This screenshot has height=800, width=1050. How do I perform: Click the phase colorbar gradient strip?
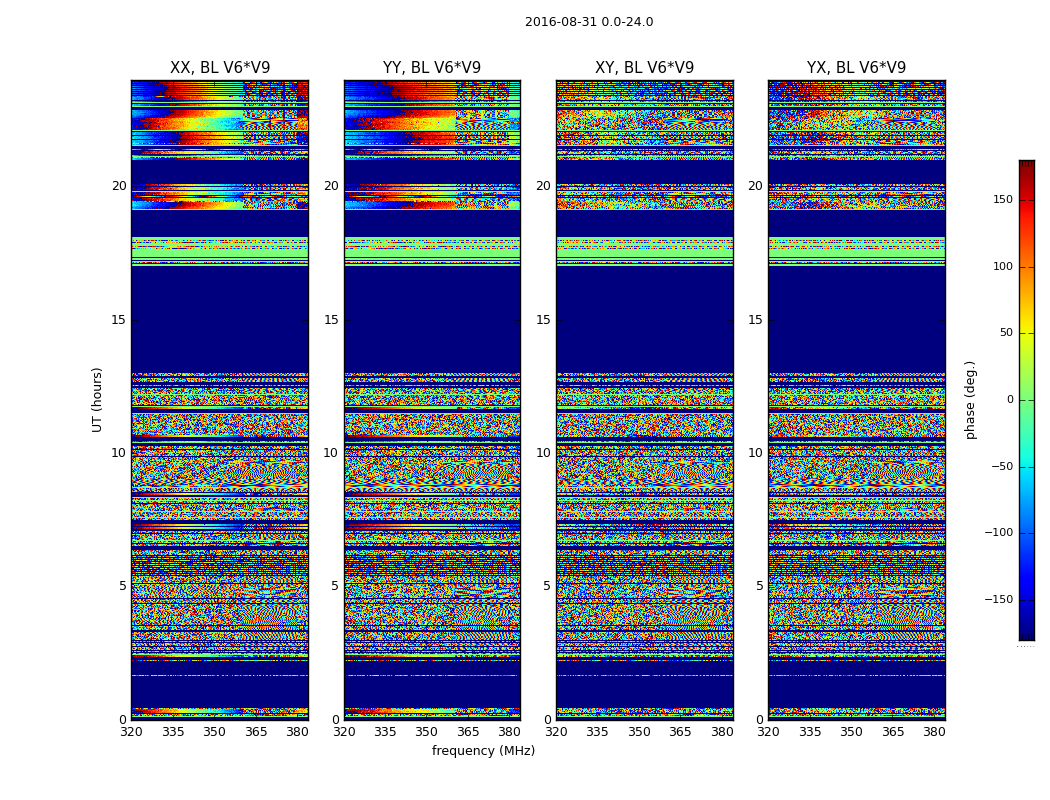[1027, 400]
